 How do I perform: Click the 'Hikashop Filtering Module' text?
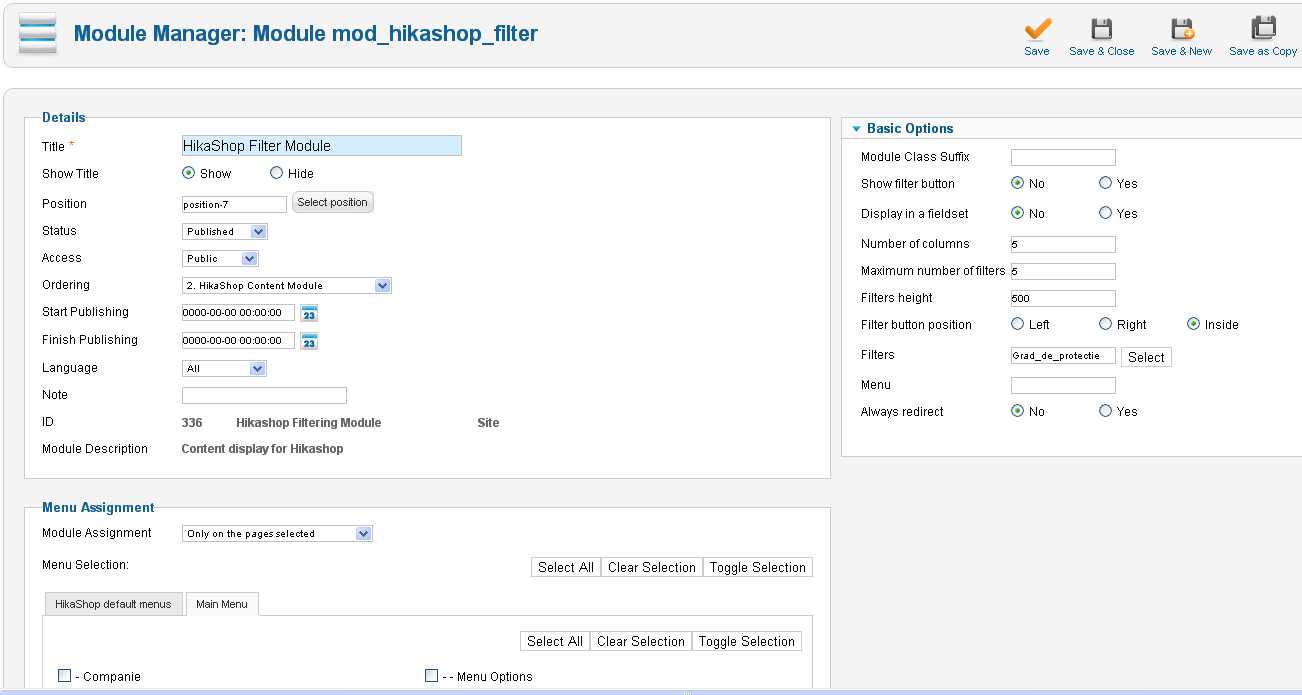(308, 423)
